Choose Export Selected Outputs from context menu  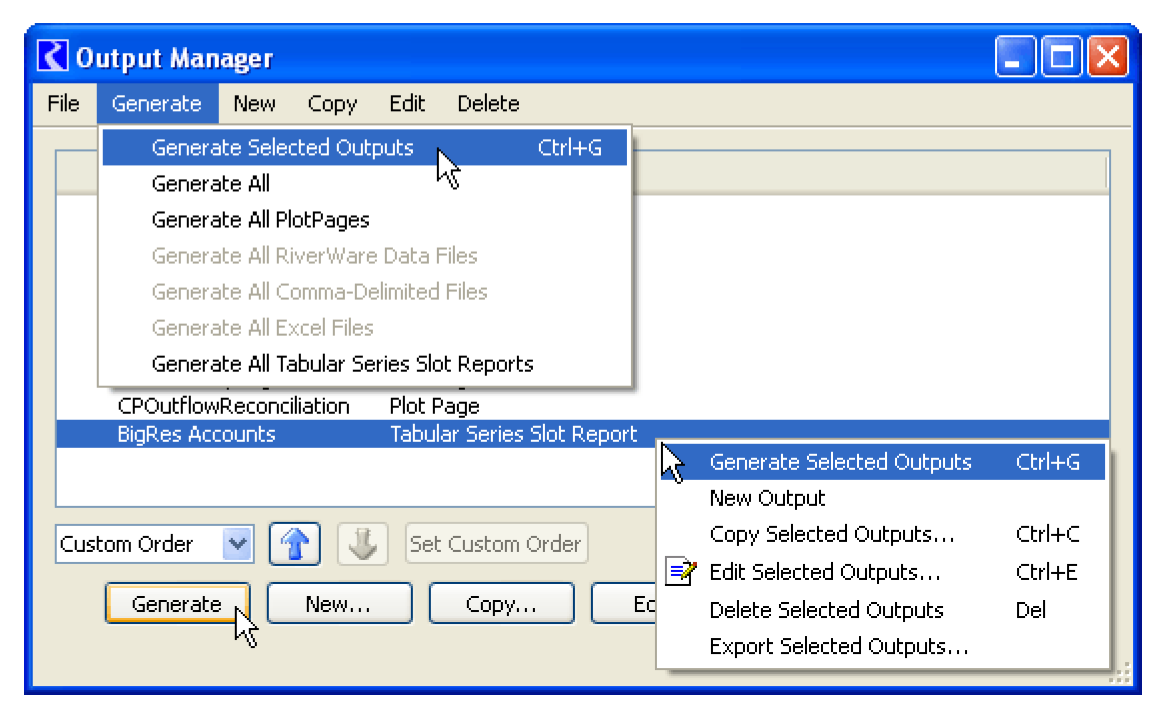tap(838, 646)
